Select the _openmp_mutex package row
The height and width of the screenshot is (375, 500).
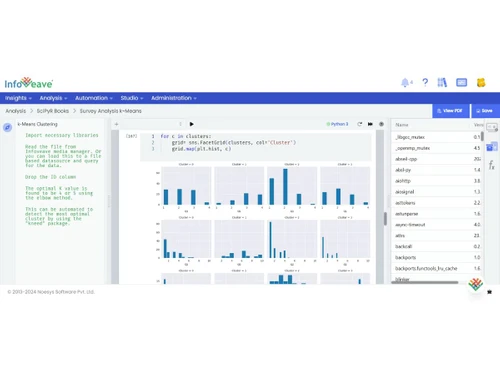click(x=437, y=148)
